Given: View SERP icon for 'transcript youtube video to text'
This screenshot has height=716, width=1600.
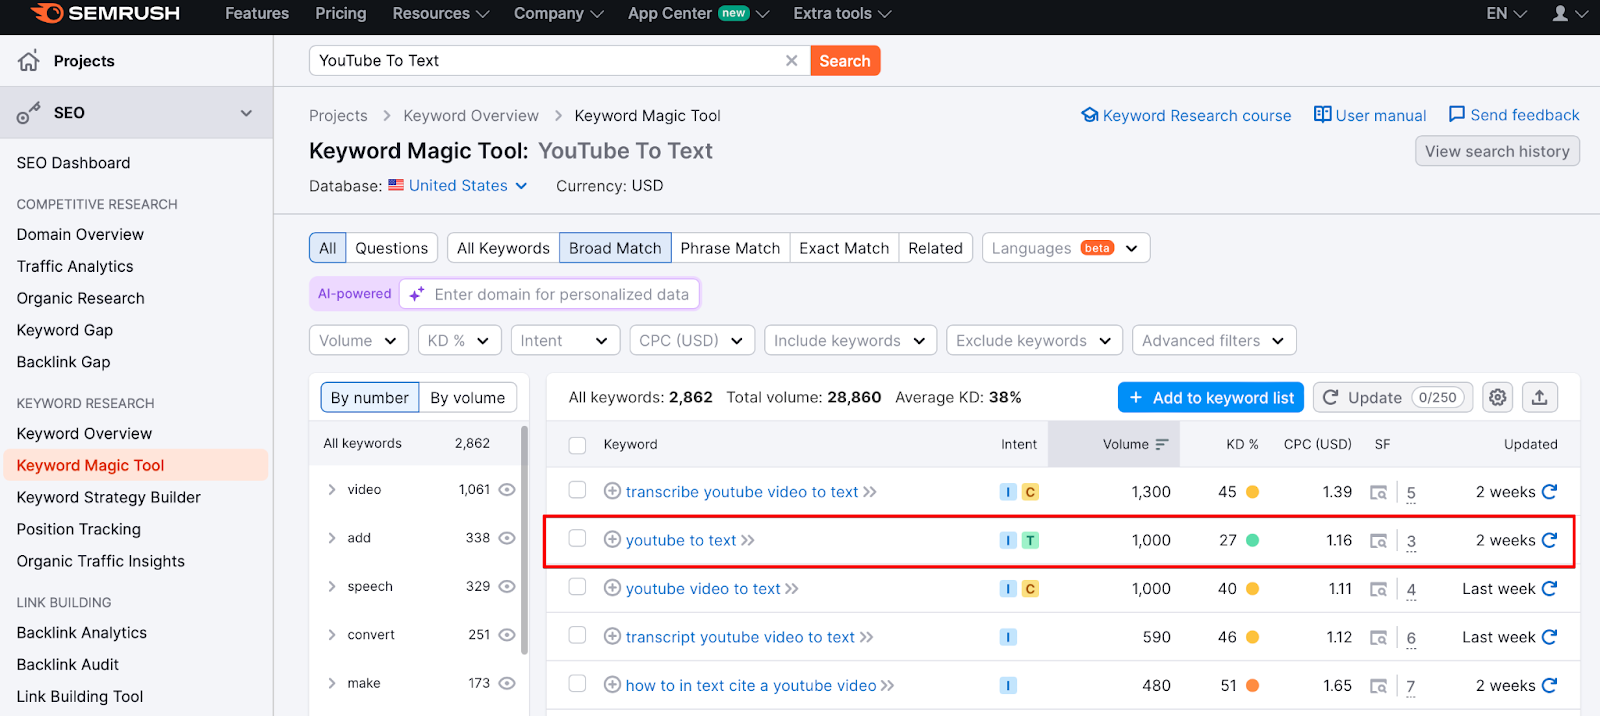Looking at the screenshot, I should coord(1378,638).
